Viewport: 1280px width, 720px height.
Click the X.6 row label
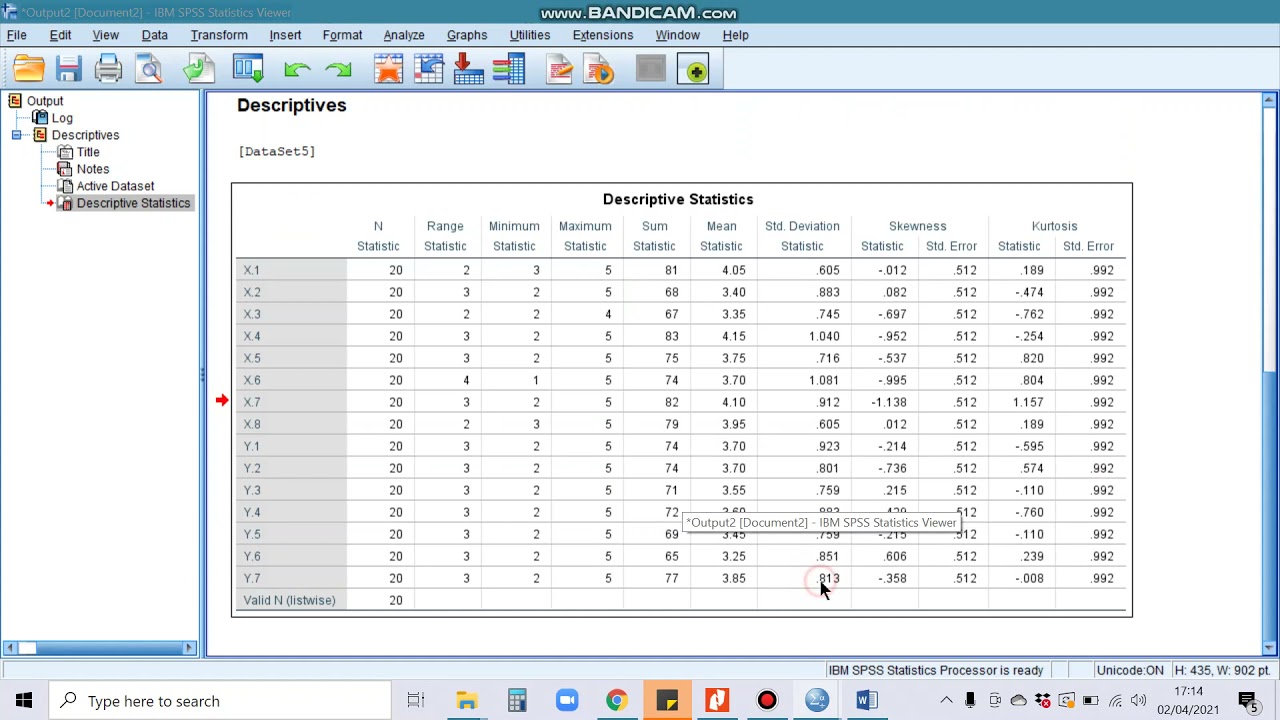pyautogui.click(x=252, y=380)
